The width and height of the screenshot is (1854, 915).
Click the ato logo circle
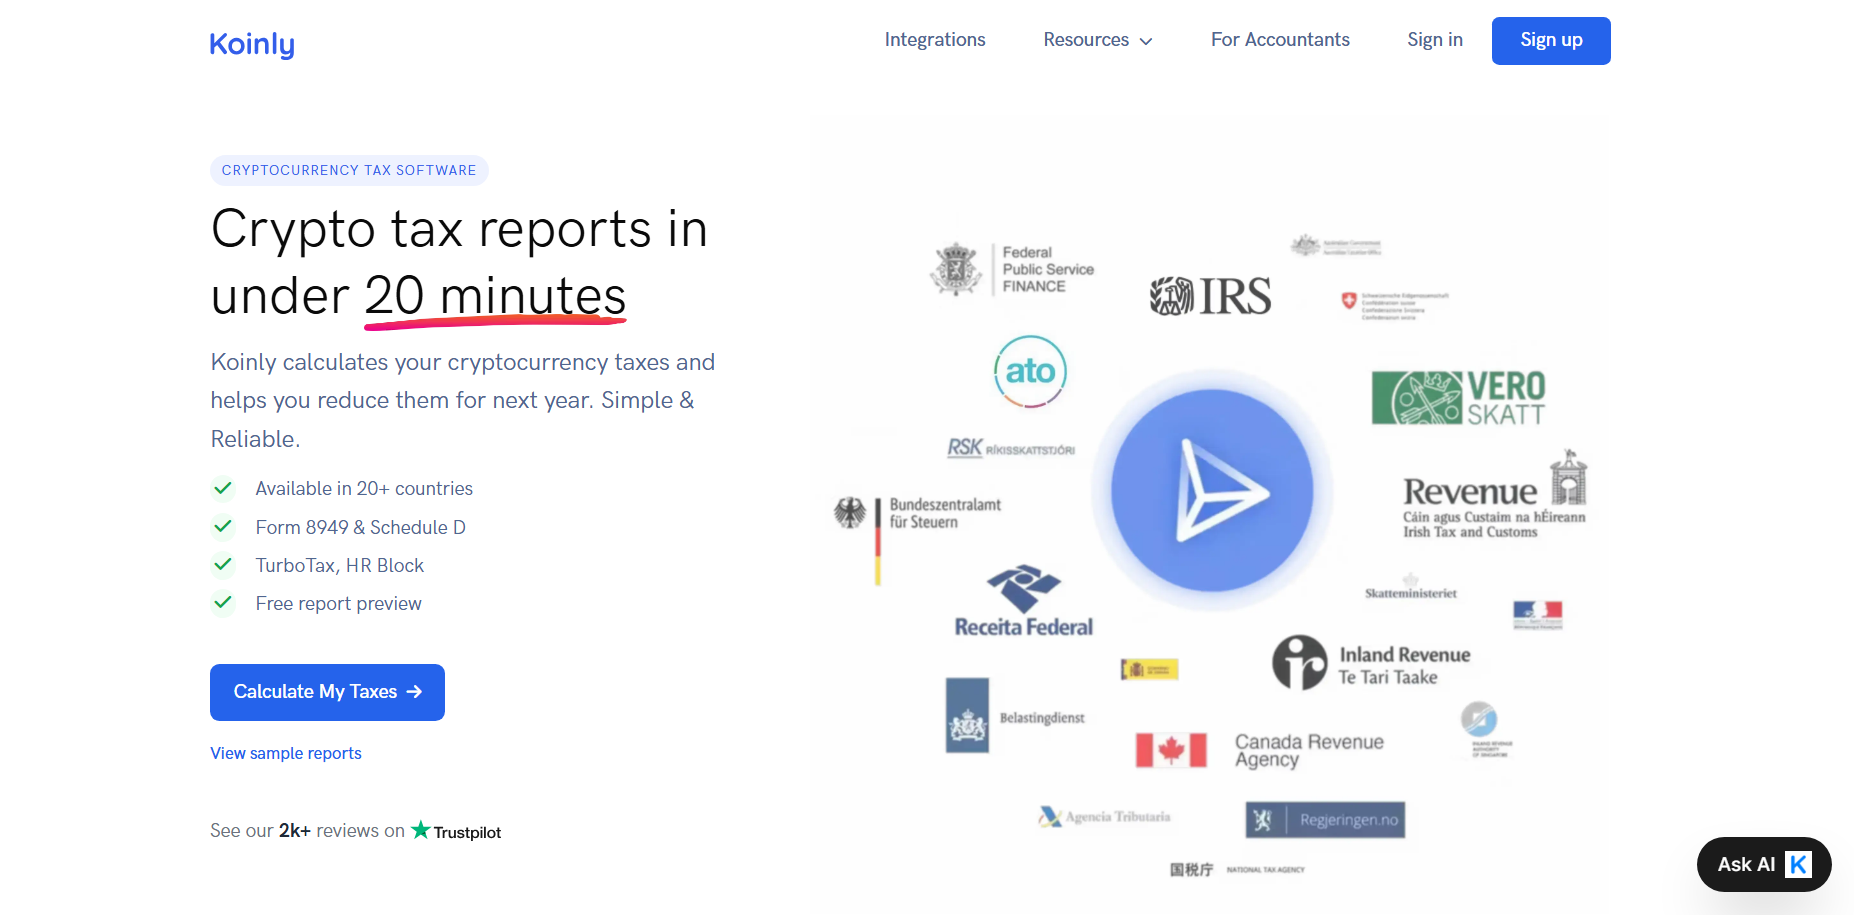(x=1030, y=371)
